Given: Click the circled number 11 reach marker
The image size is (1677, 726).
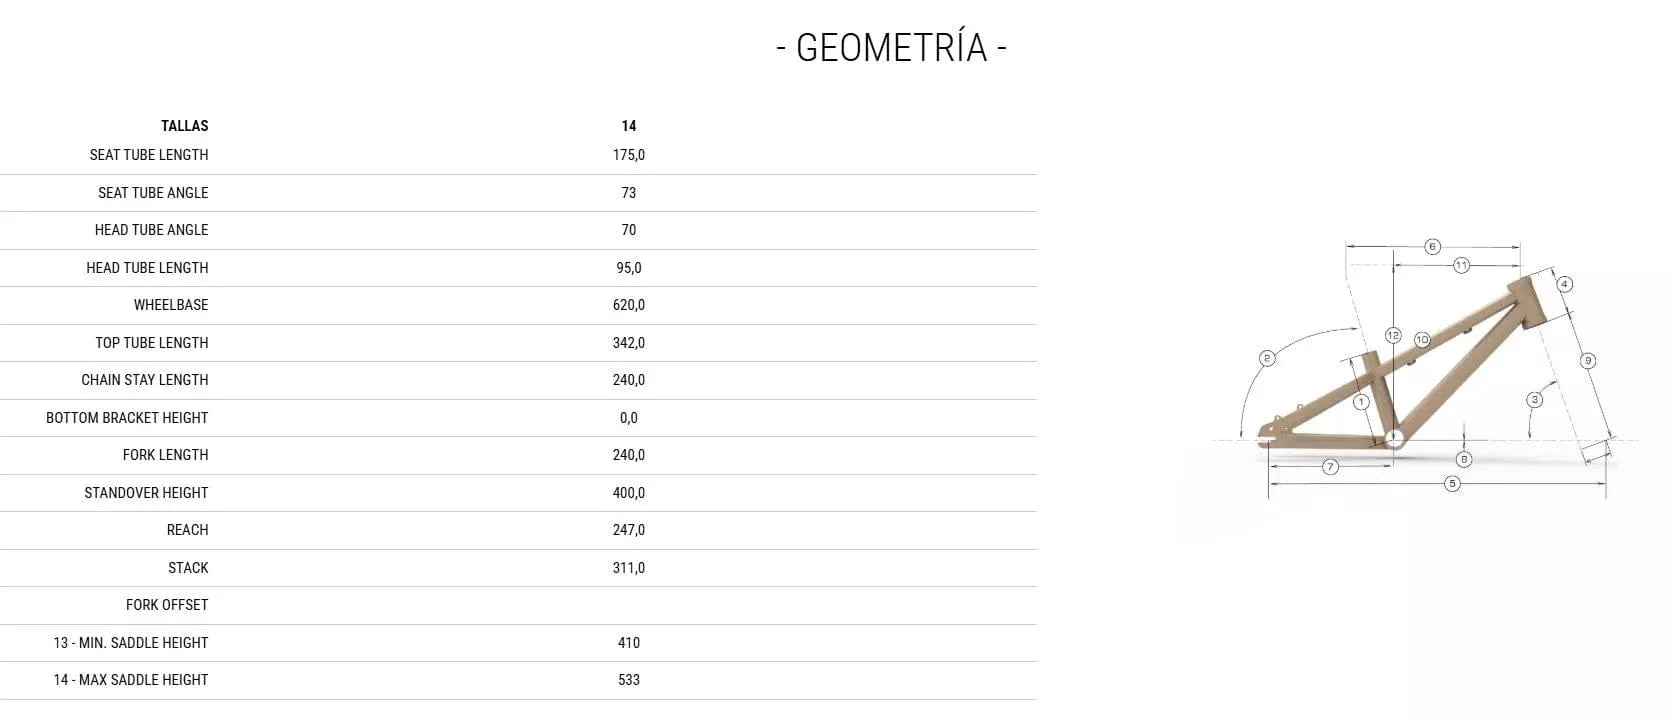Looking at the screenshot, I should click(x=1461, y=266).
